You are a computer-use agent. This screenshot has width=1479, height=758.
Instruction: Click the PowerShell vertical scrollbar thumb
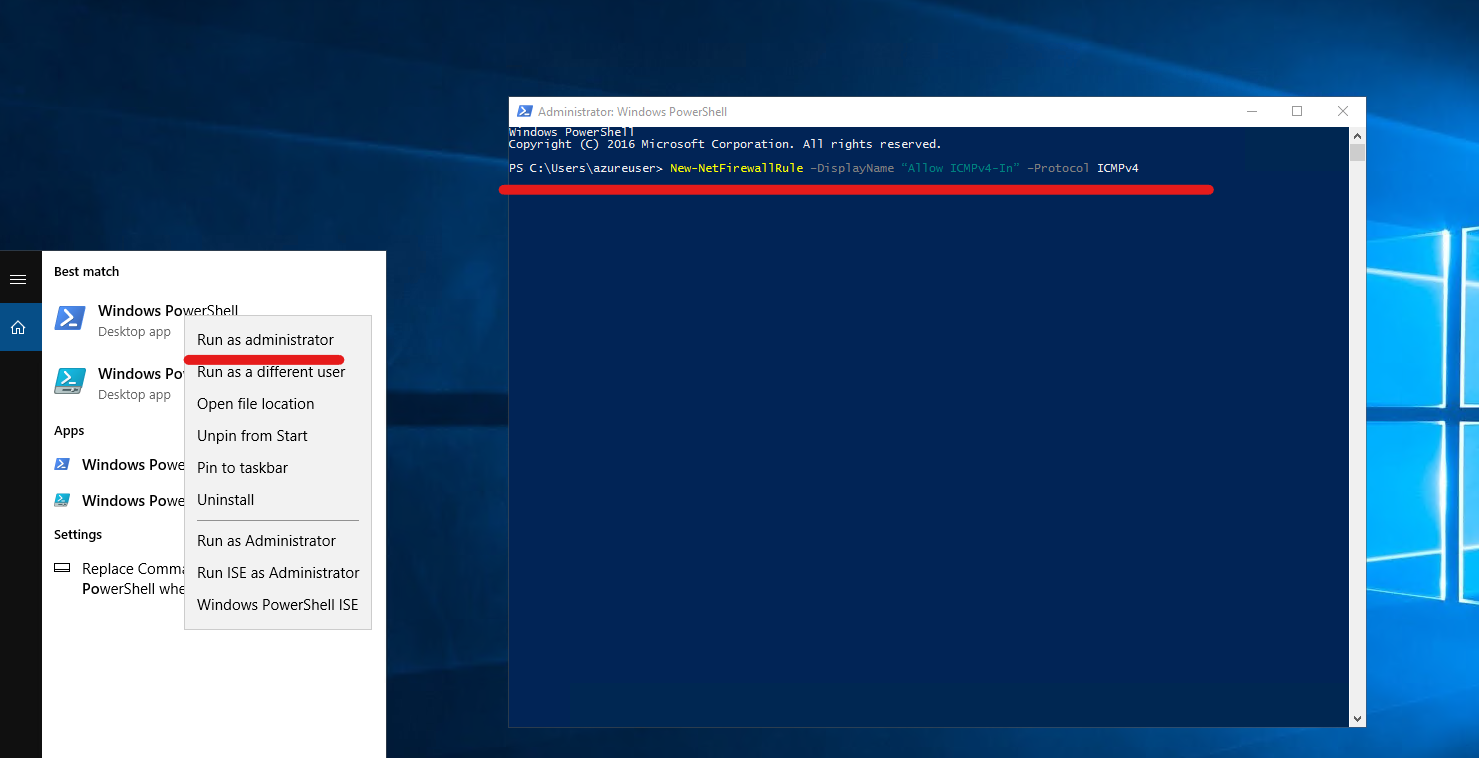coord(1357,152)
